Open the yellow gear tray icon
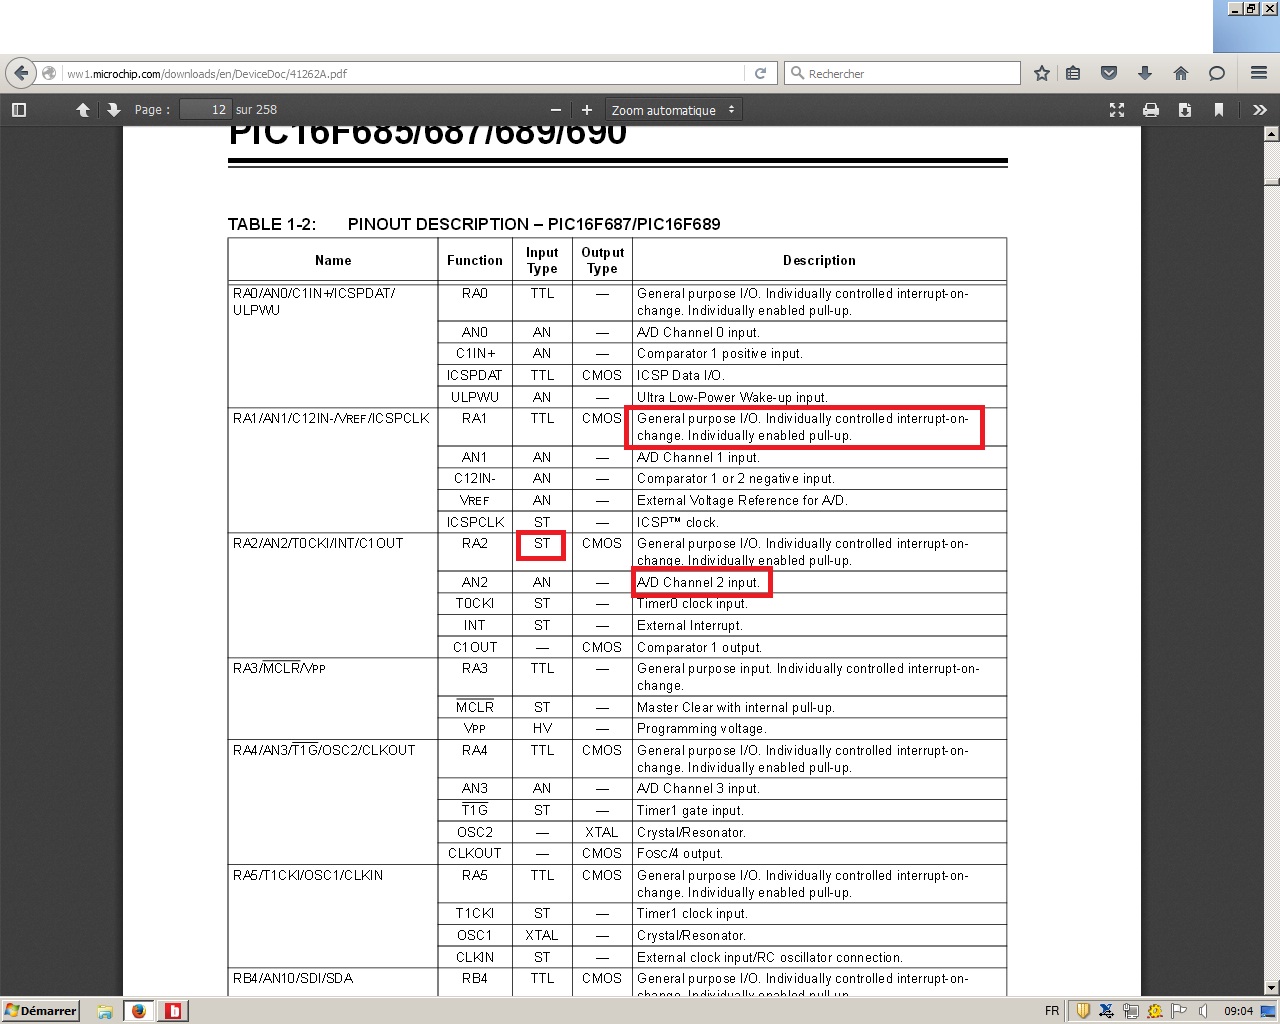The image size is (1280, 1024). (x=1155, y=1011)
